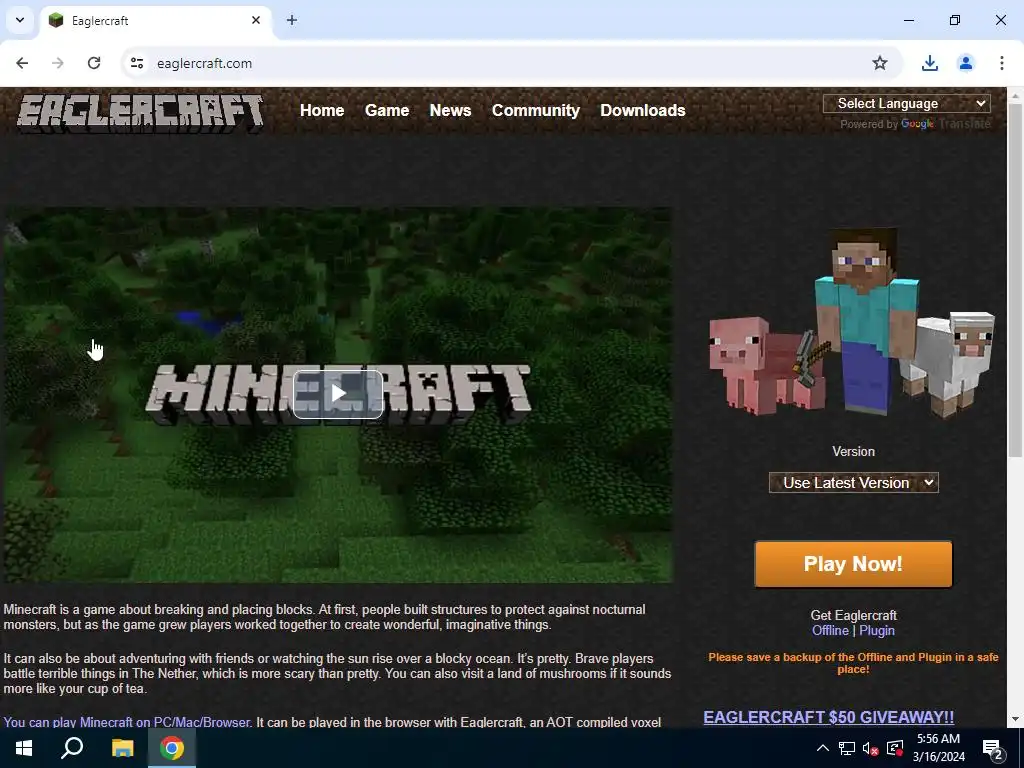Open Chrome downloads icon
The height and width of the screenshot is (768, 1024).
pos(929,63)
